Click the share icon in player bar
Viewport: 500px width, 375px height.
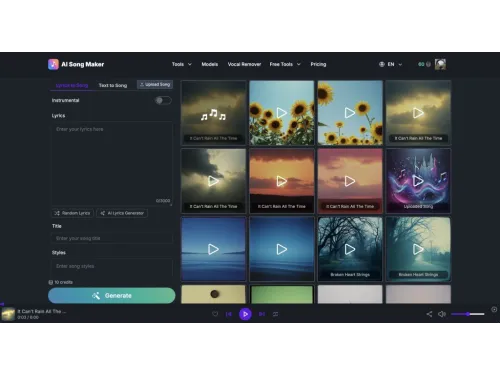click(x=429, y=314)
